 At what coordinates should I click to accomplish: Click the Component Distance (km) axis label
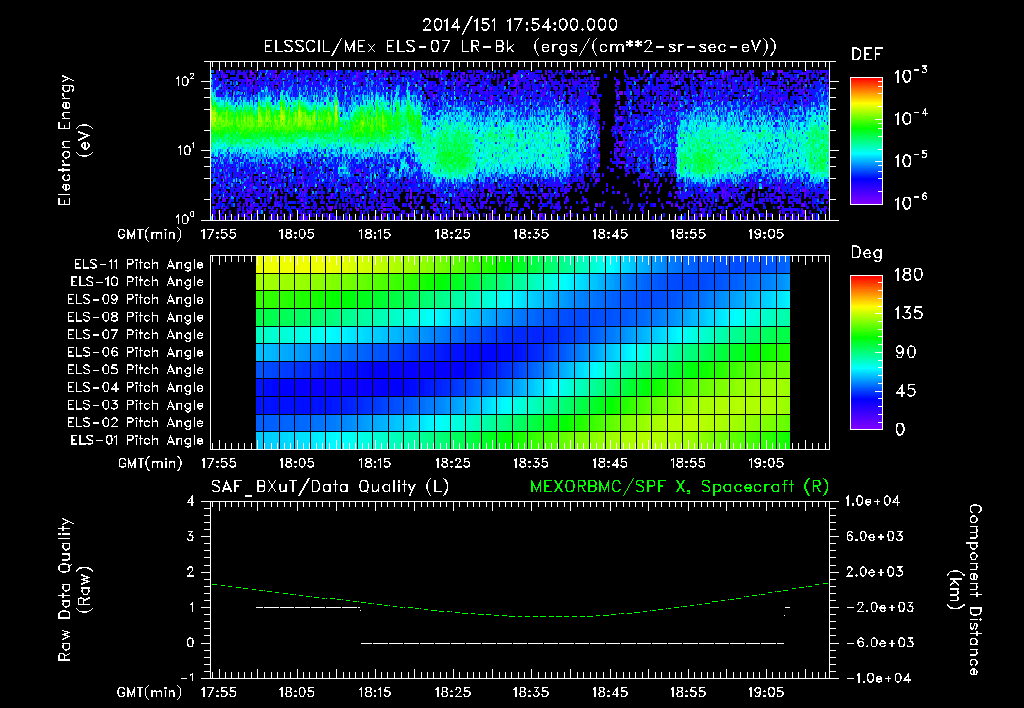coord(965,590)
